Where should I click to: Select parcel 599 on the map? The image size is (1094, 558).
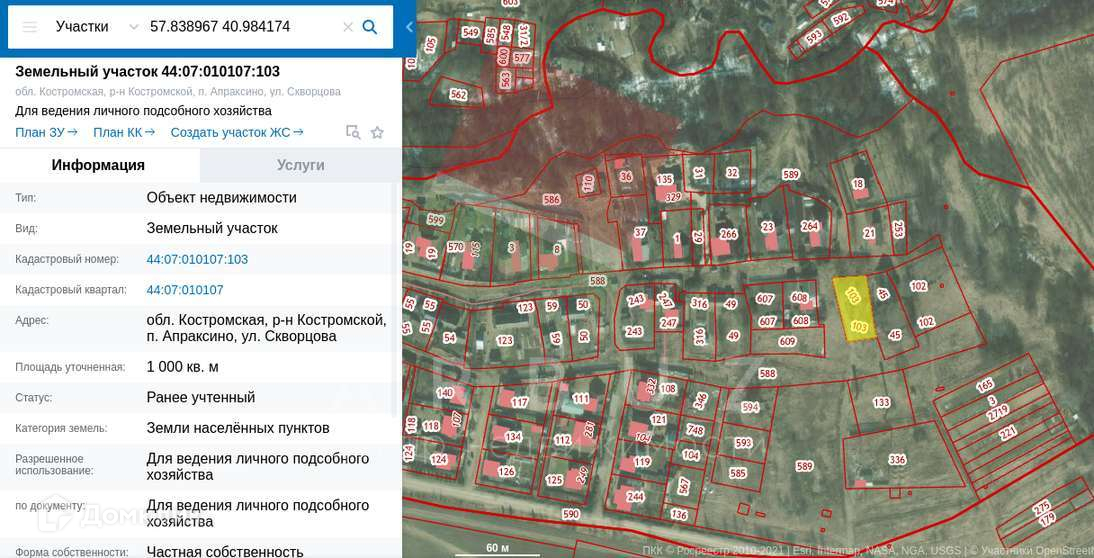click(x=435, y=220)
